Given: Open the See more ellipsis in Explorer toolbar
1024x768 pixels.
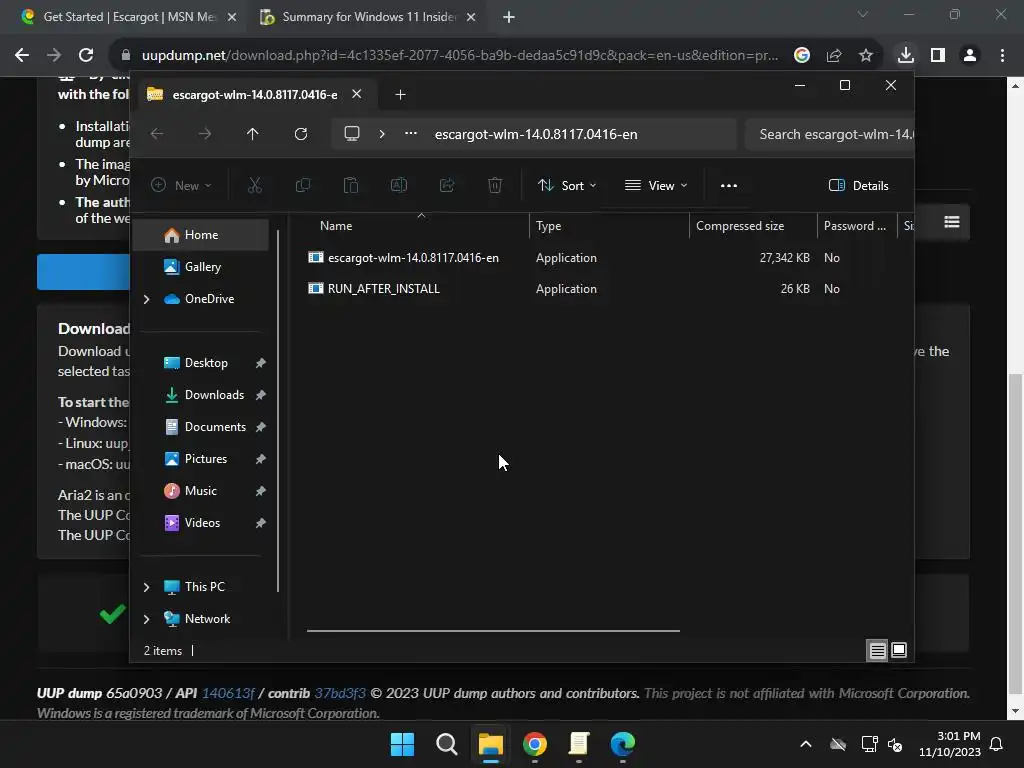Looking at the screenshot, I should [729, 185].
